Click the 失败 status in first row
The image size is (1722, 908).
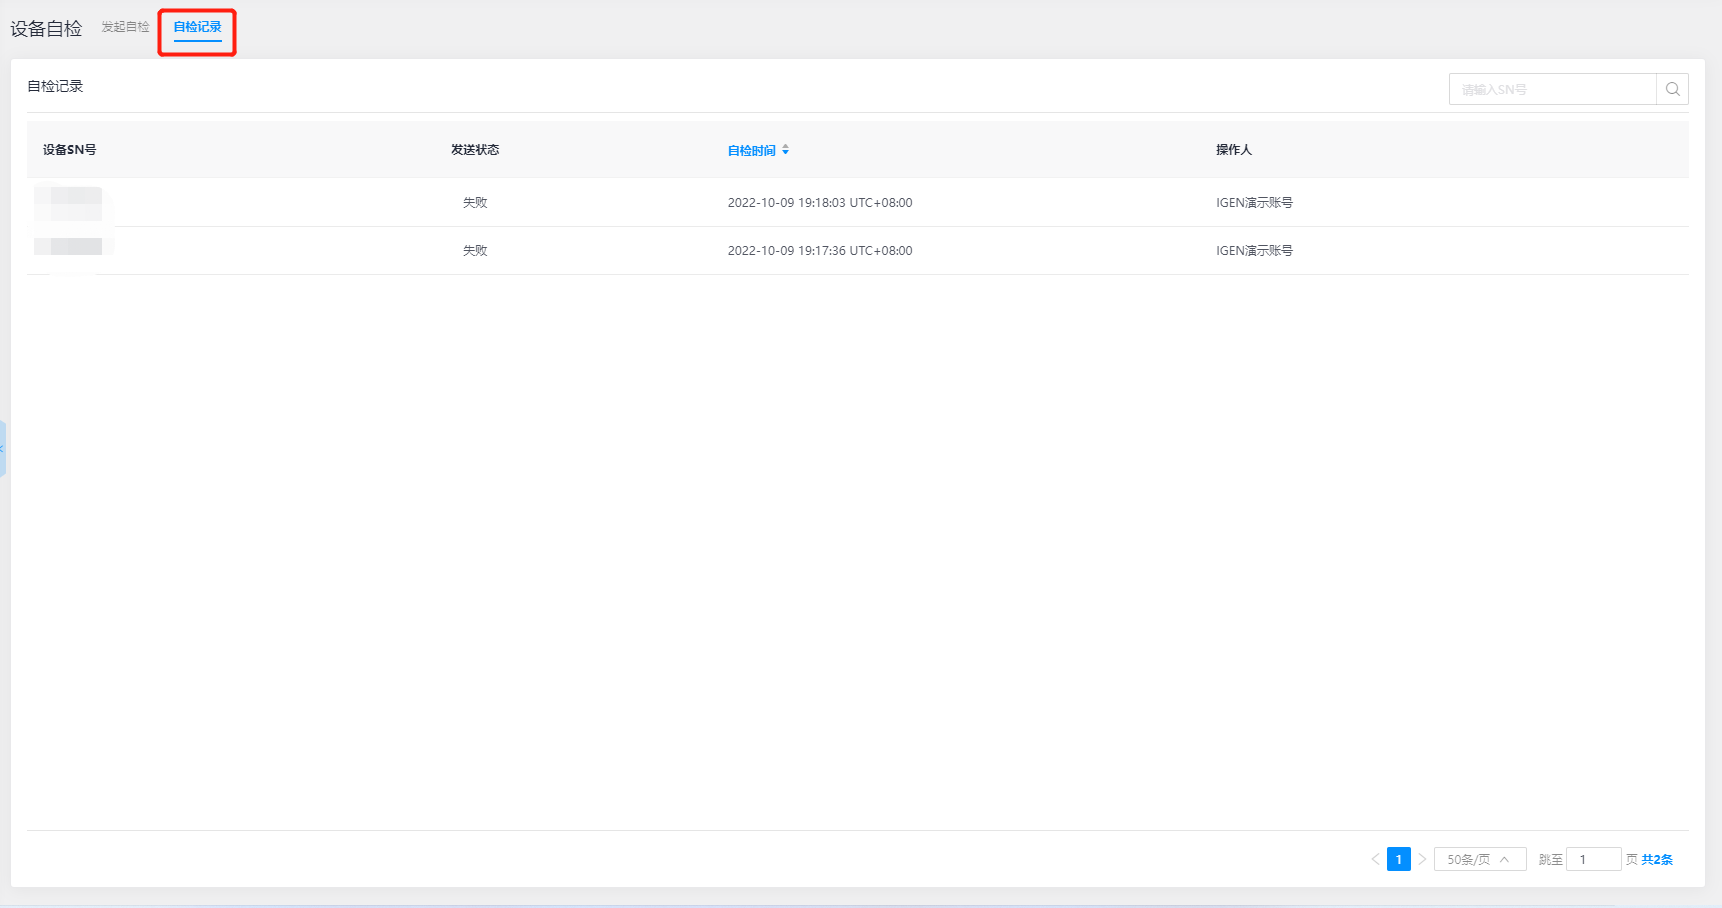point(474,202)
